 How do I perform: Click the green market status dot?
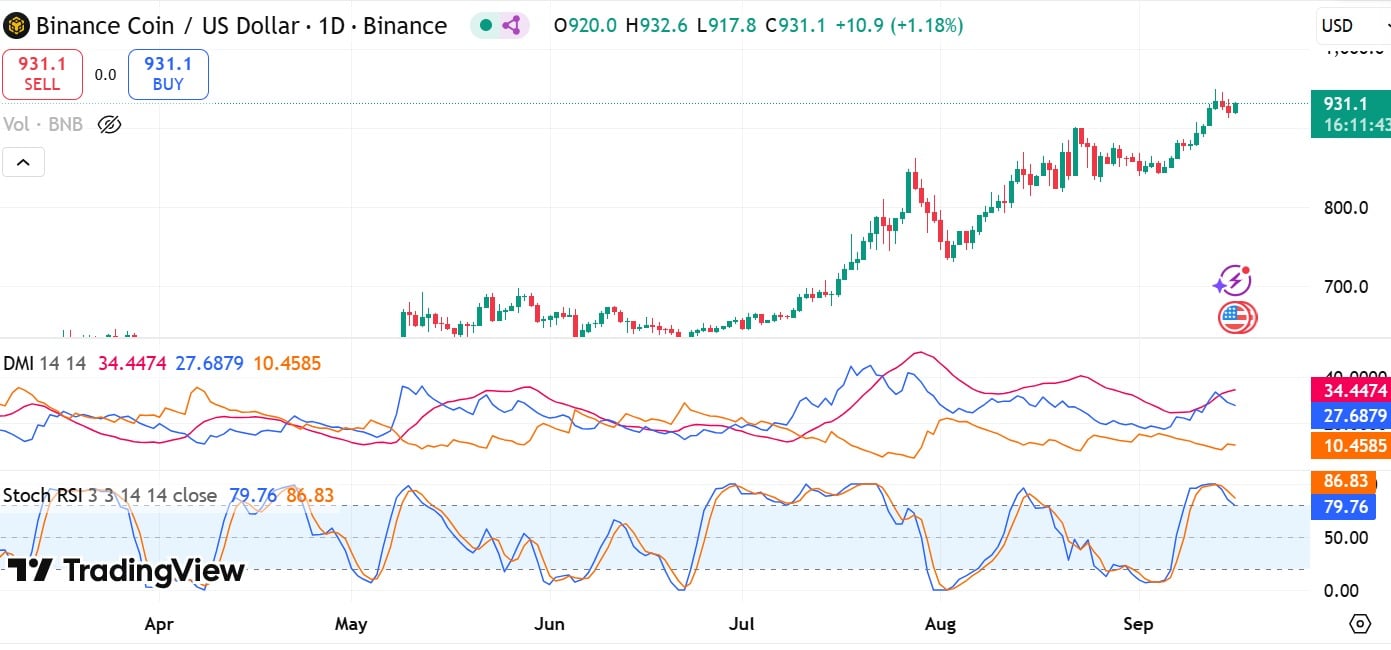coord(486,26)
